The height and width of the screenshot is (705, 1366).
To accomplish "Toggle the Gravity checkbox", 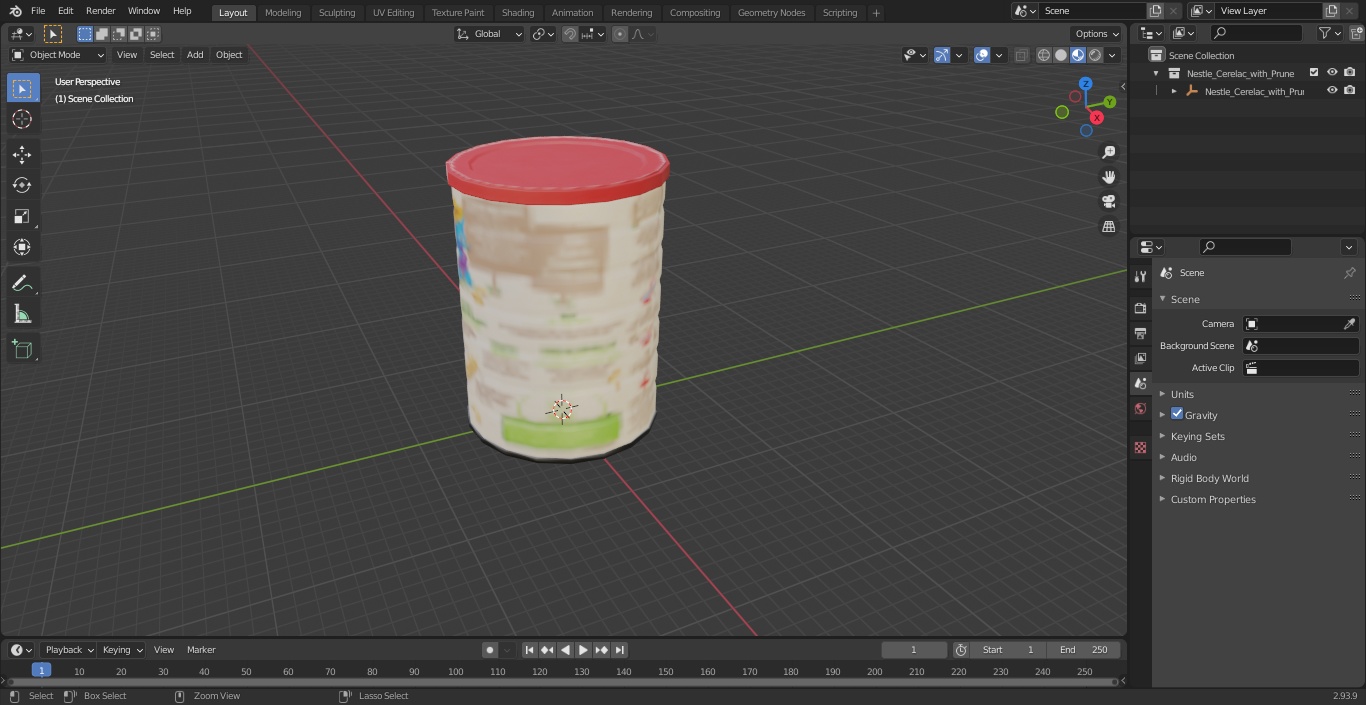I will 1177,414.
